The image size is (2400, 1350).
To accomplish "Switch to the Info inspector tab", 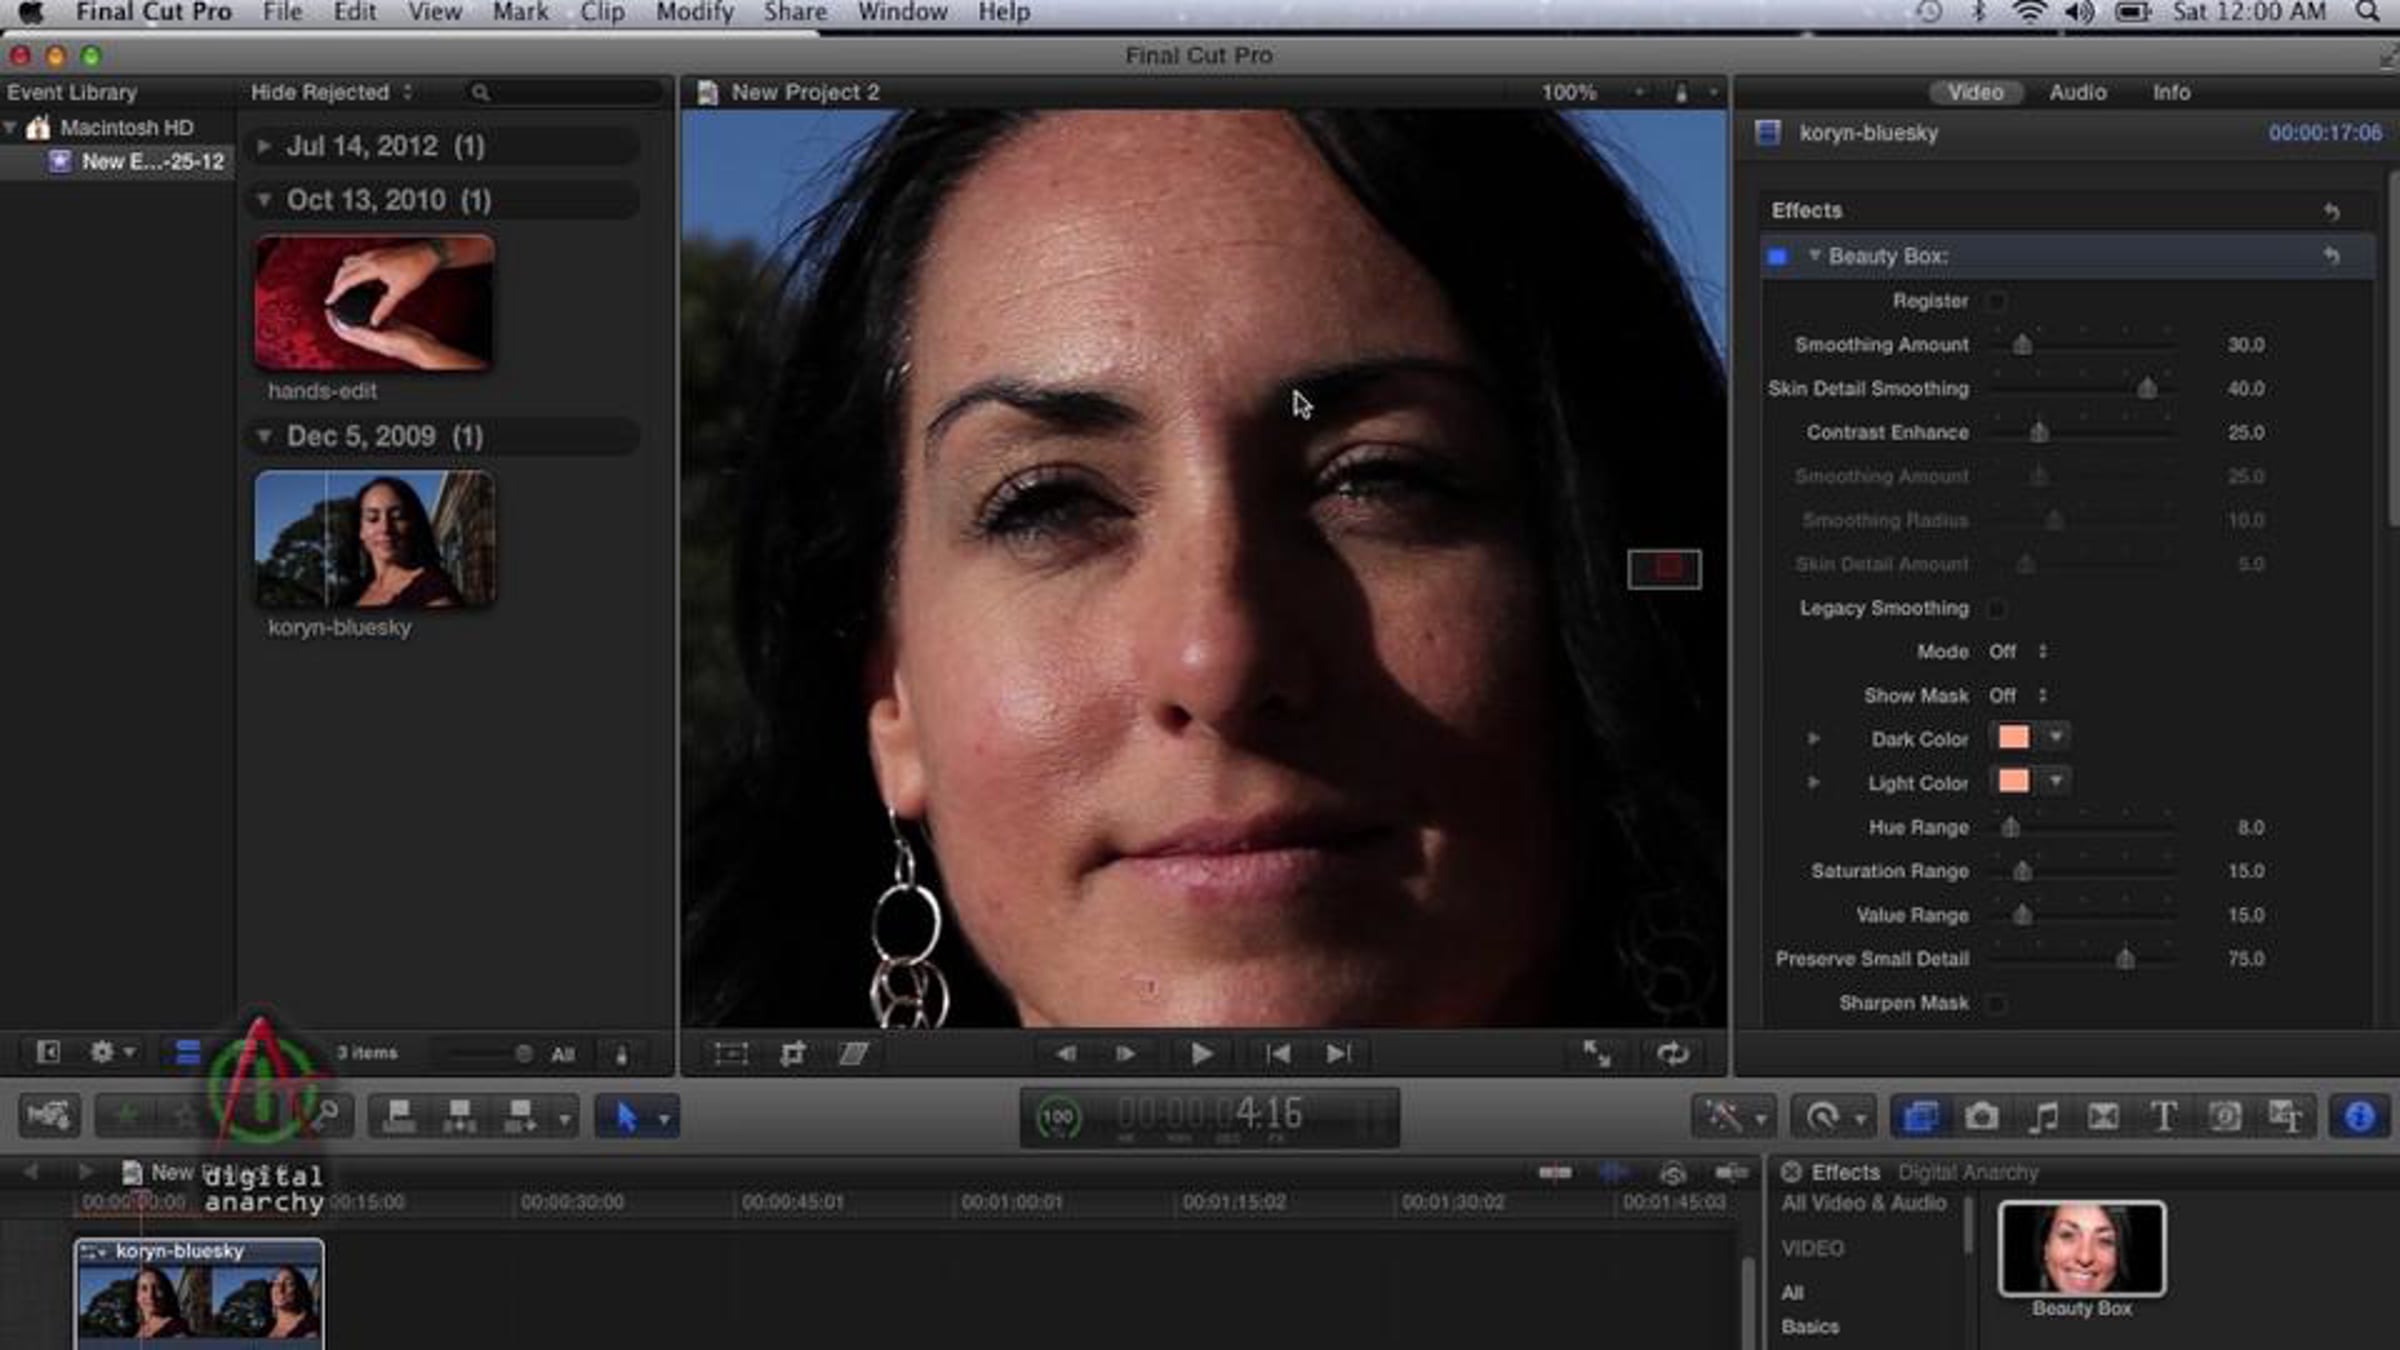I will pyautogui.click(x=2171, y=92).
